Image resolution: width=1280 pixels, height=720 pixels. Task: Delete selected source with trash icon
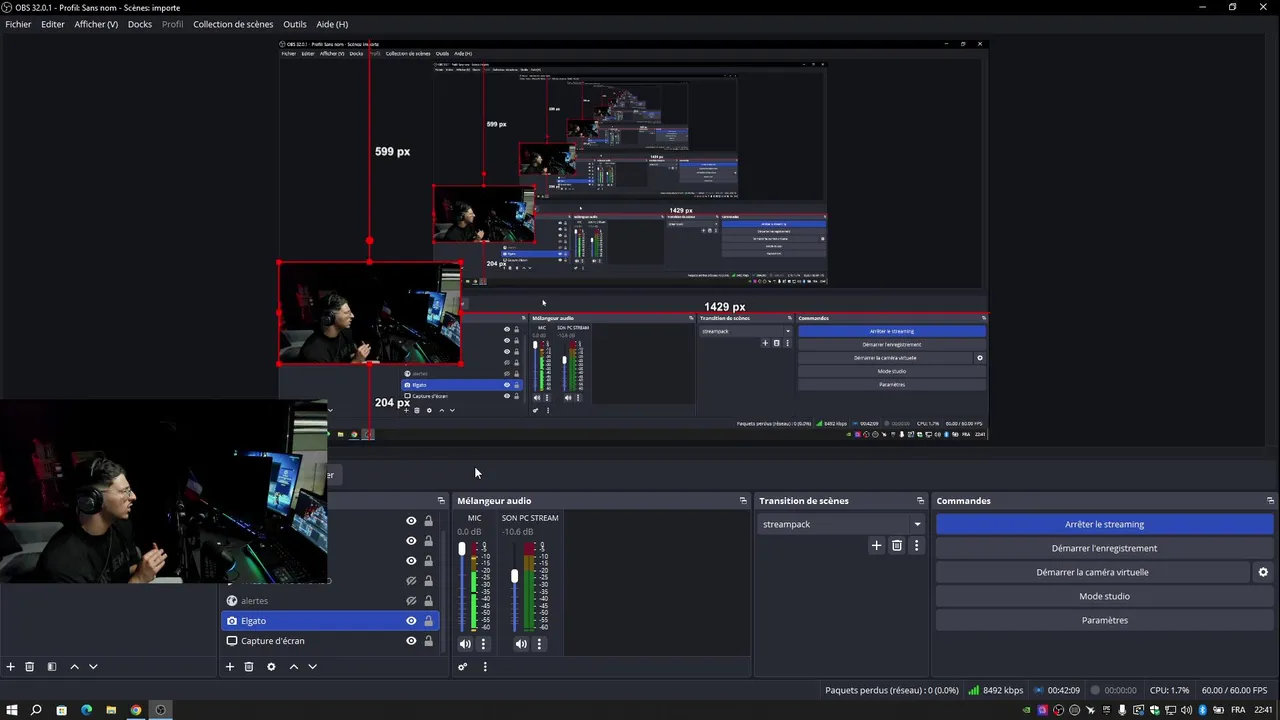pos(249,667)
